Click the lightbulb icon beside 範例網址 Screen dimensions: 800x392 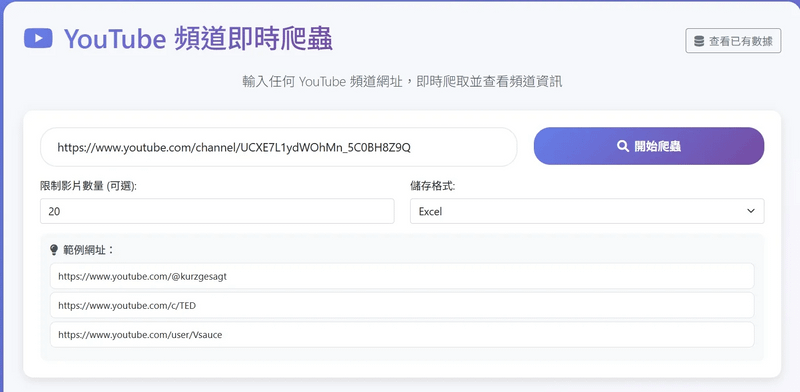[54, 250]
